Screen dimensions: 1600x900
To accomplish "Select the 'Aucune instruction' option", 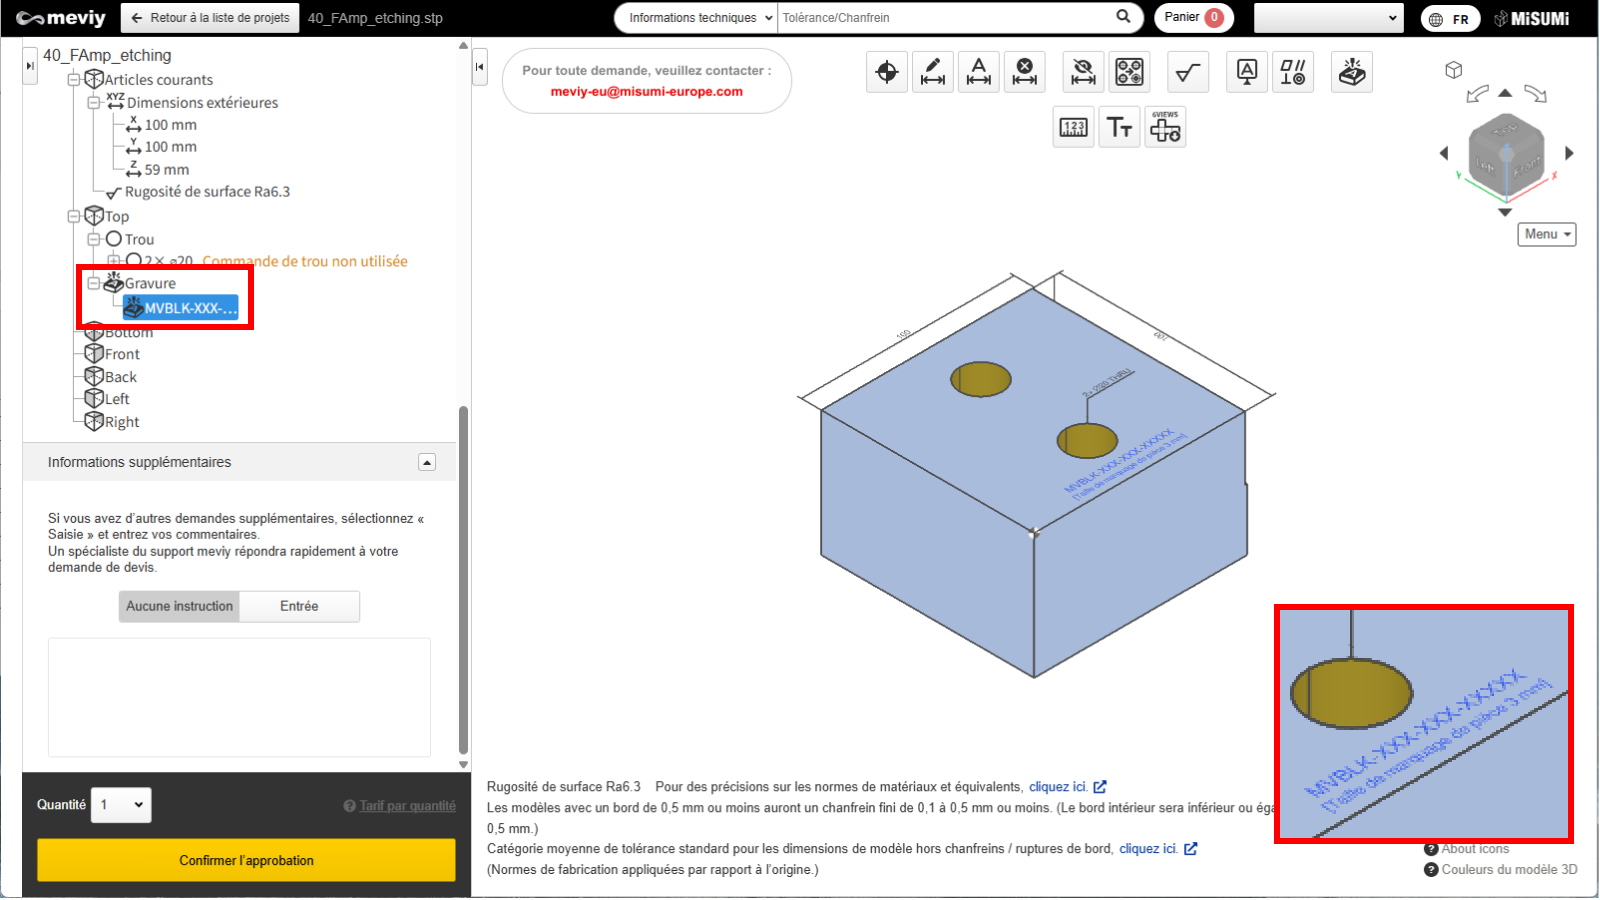I will pyautogui.click(x=180, y=606).
